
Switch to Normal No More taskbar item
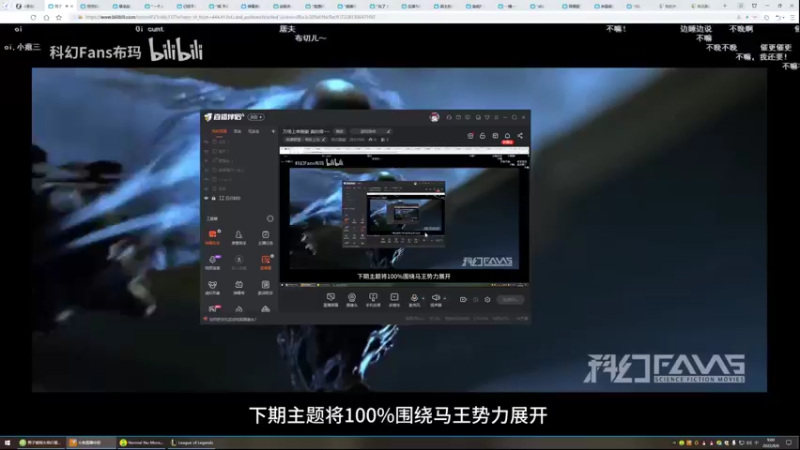(x=141, y=443)
